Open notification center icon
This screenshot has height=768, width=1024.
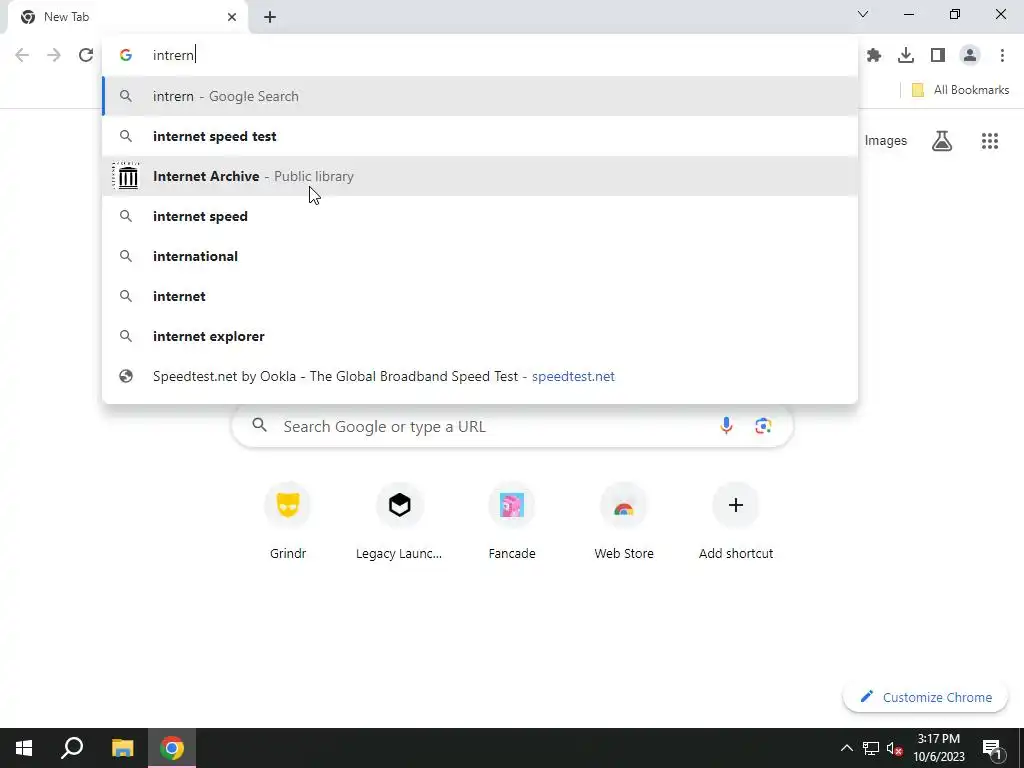[991, 748]
